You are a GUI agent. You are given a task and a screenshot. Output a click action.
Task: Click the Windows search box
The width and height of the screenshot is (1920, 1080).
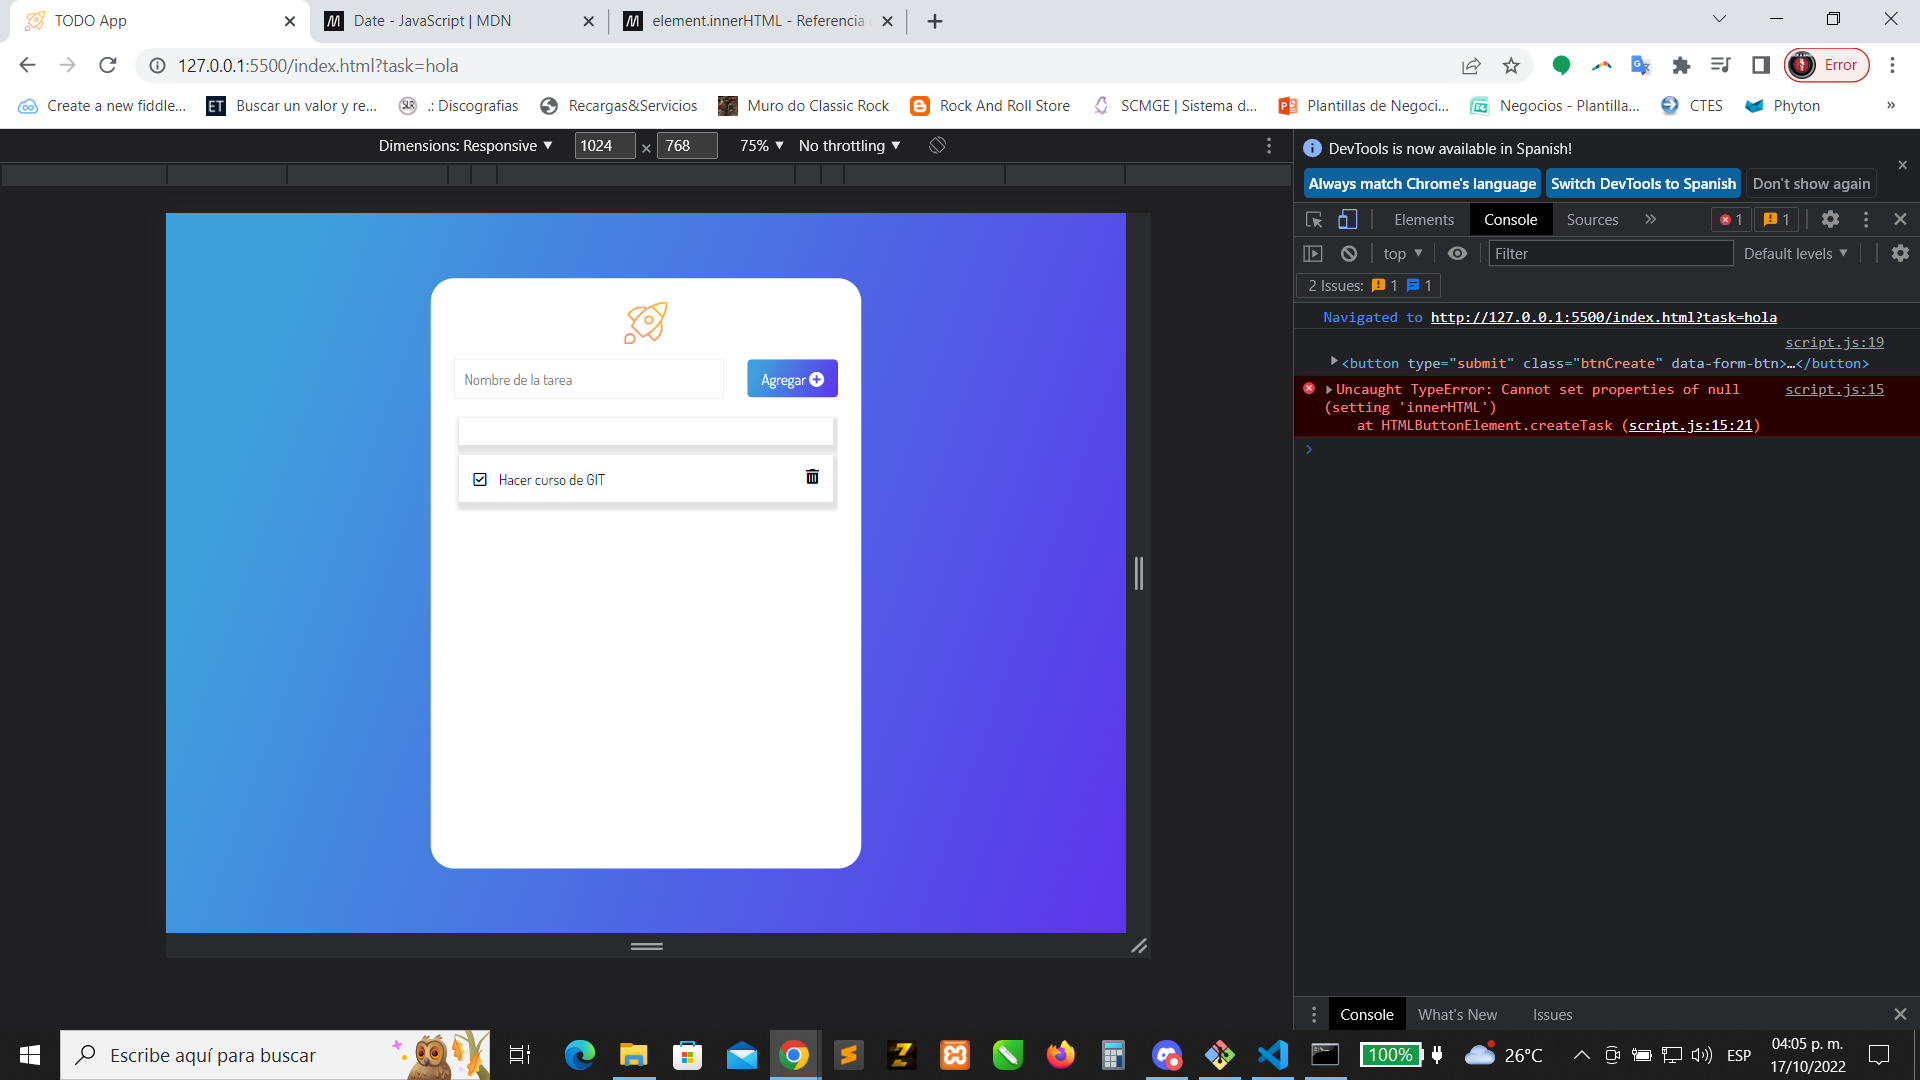click(275, 1055)
